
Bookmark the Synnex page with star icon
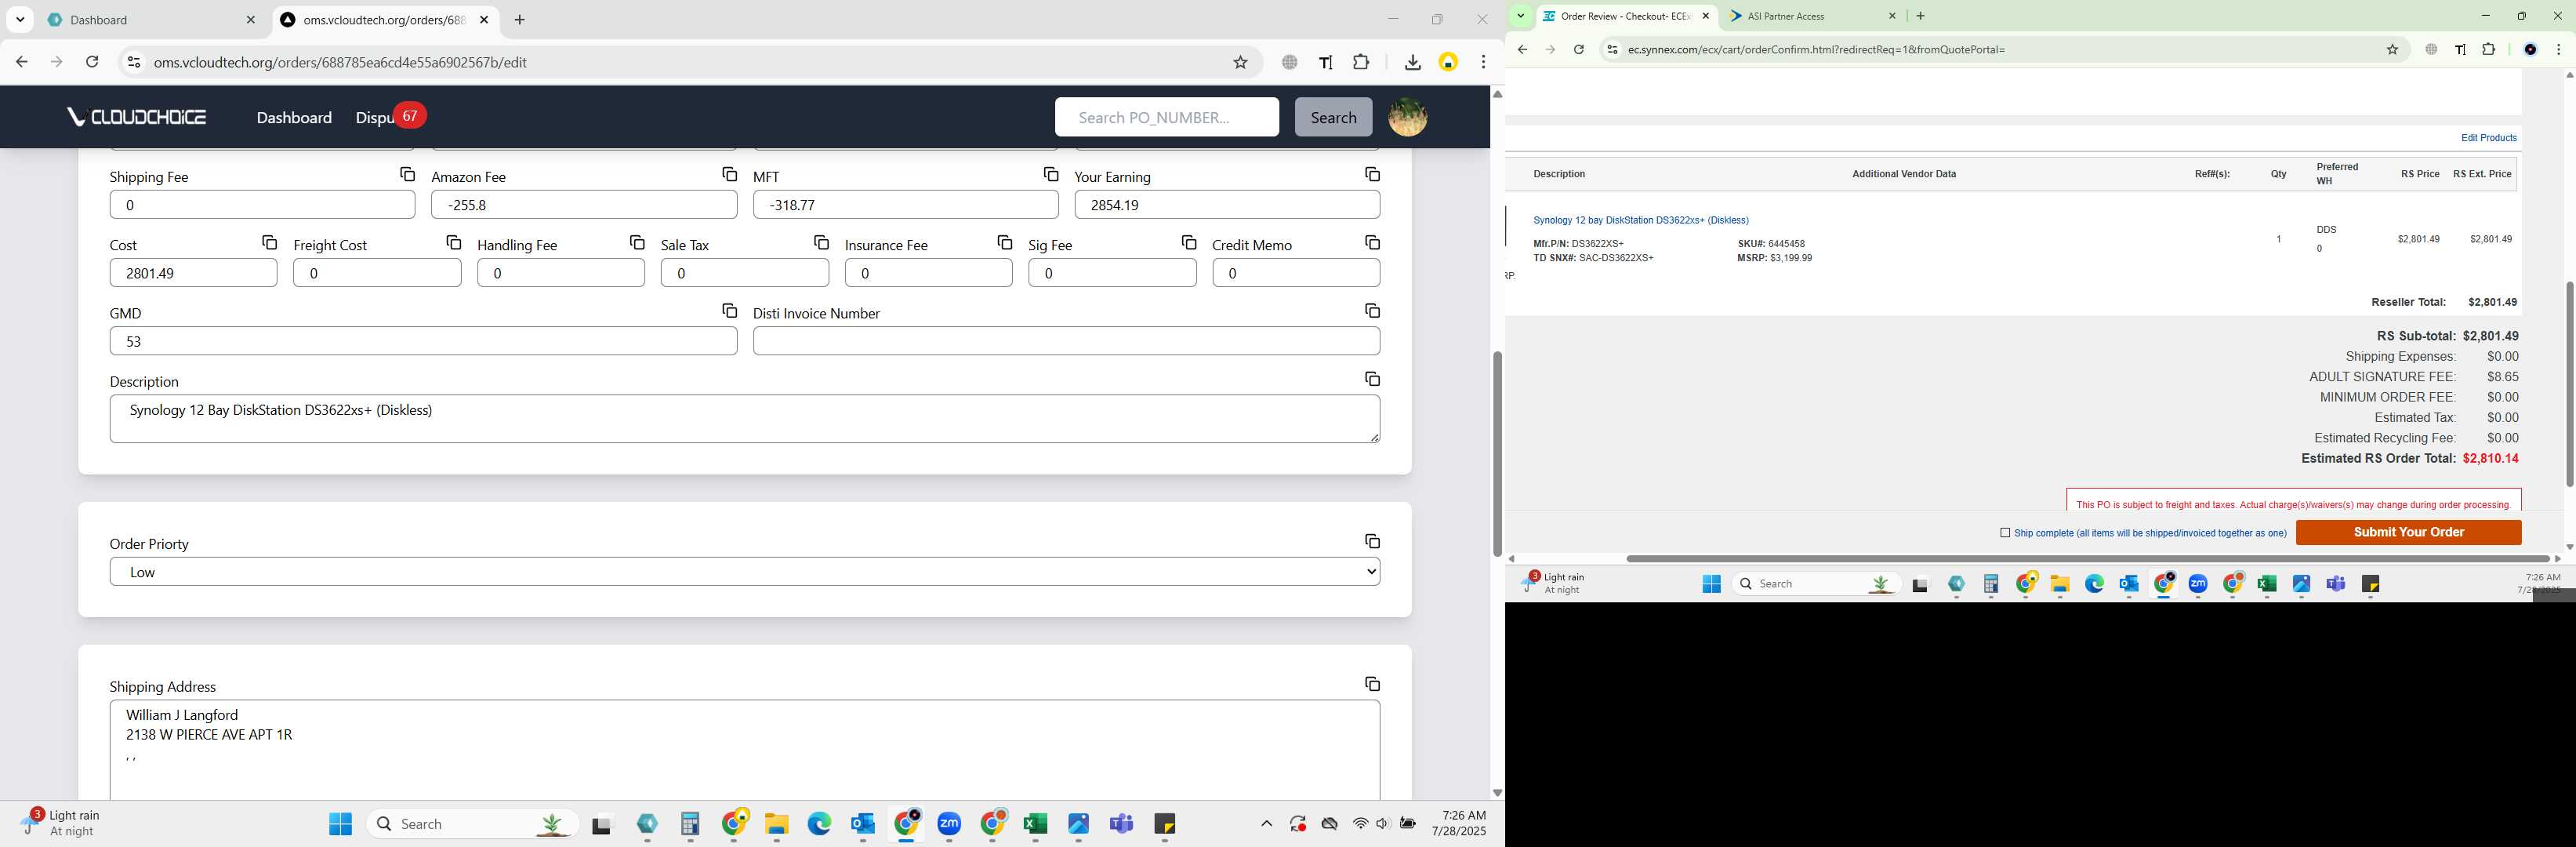point(2392,49)
